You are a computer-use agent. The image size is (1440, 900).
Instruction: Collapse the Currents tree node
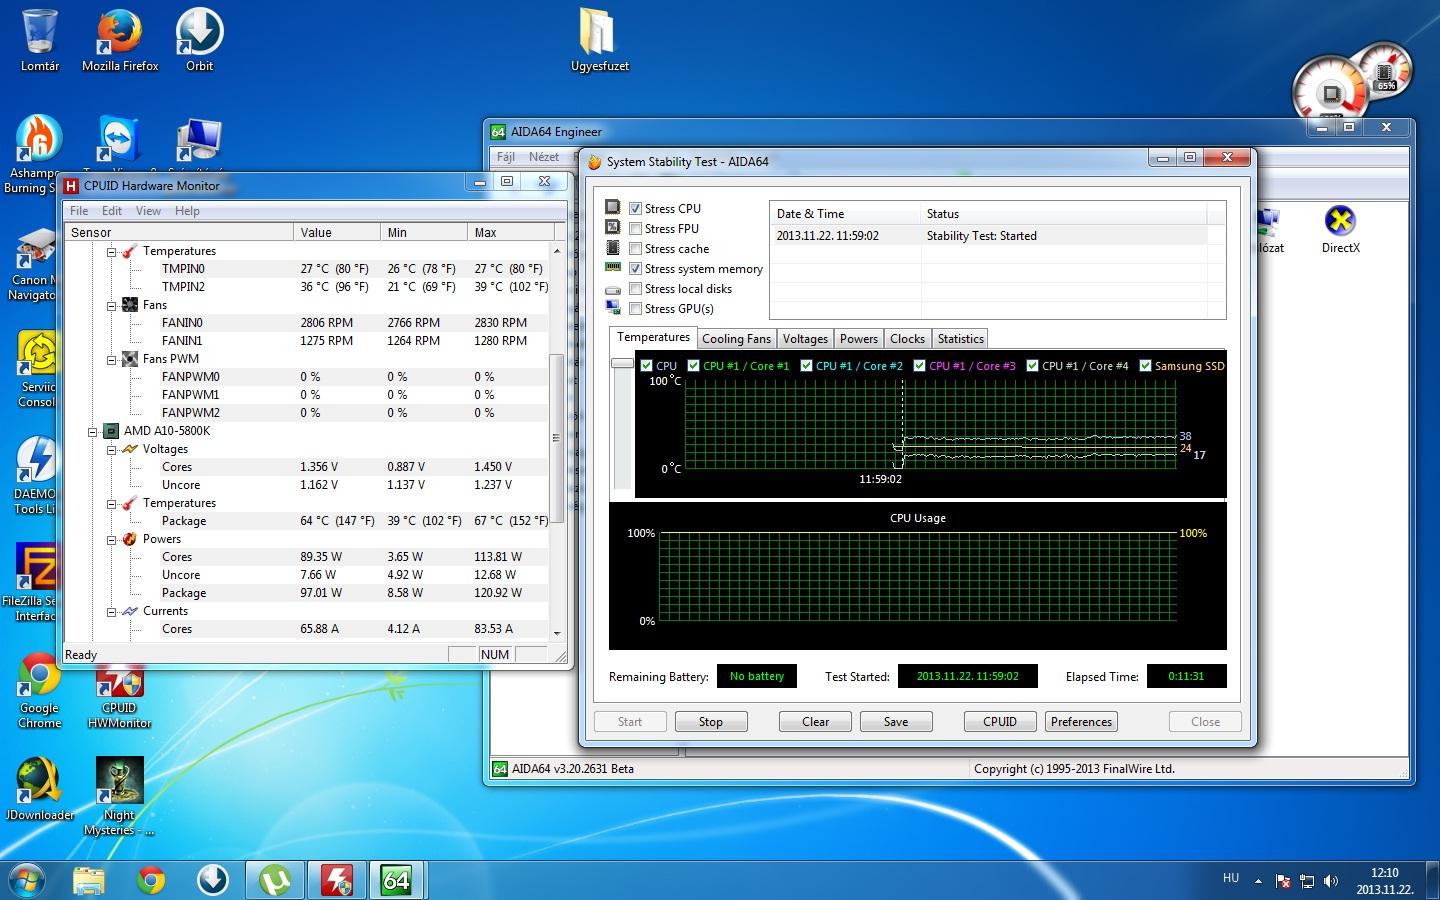pos(112,611)
